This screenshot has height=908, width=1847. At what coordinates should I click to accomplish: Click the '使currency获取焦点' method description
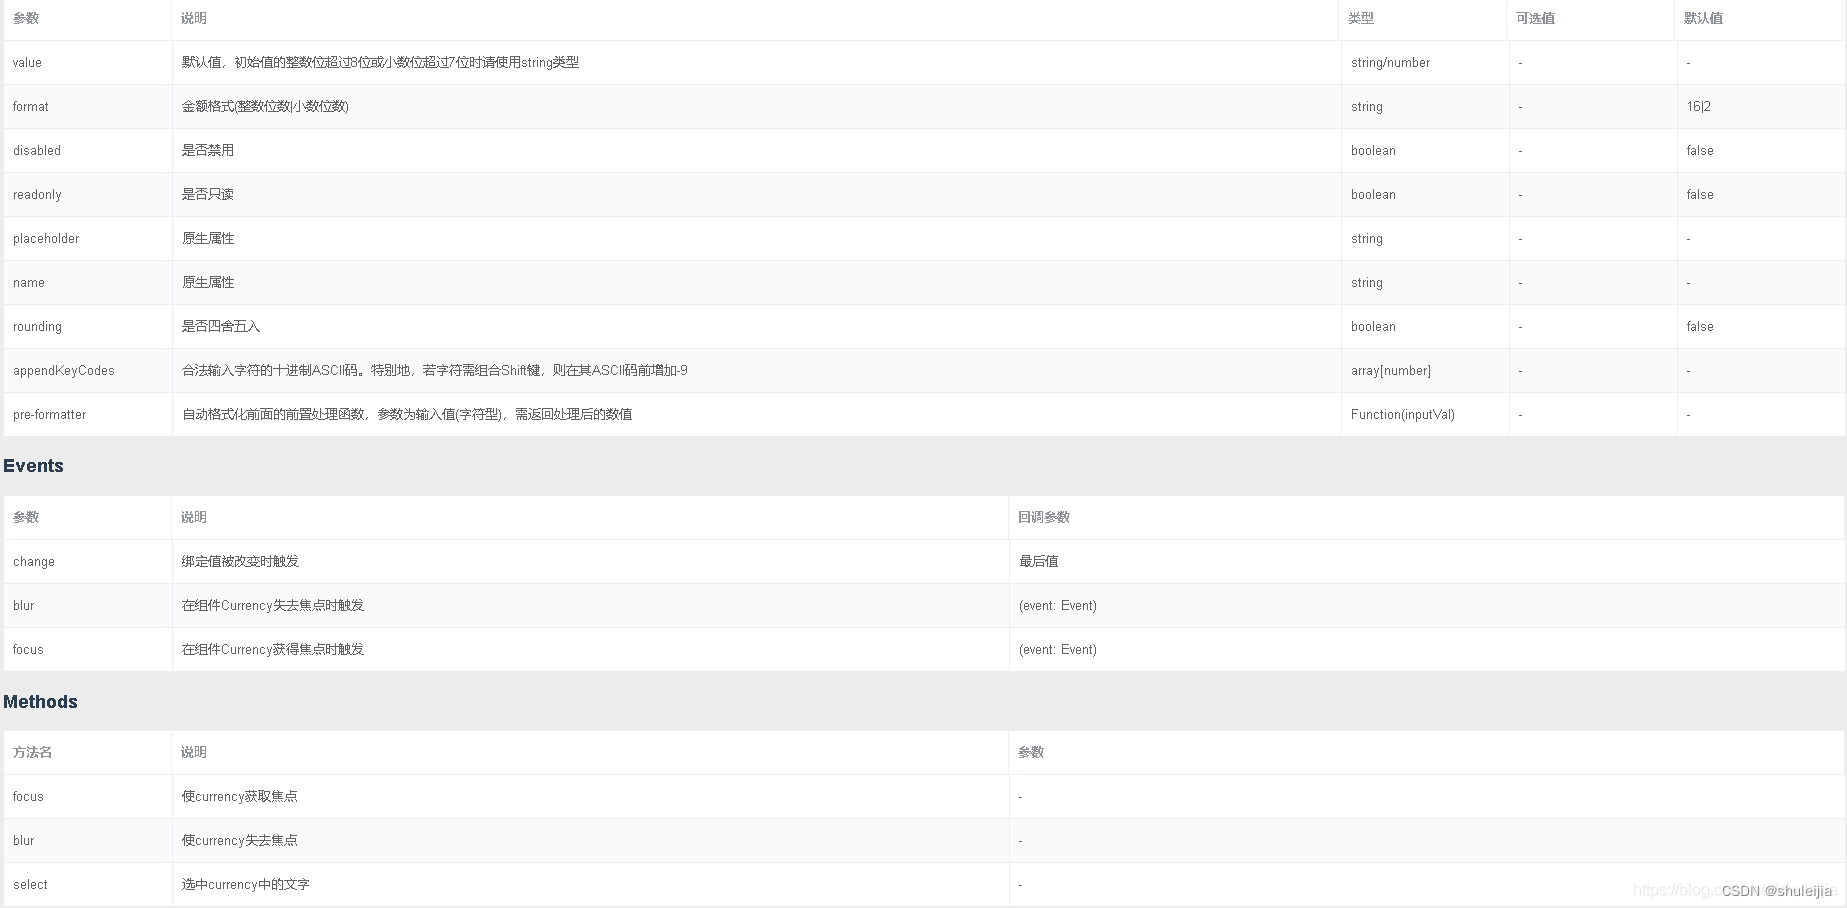coord(239,796)
